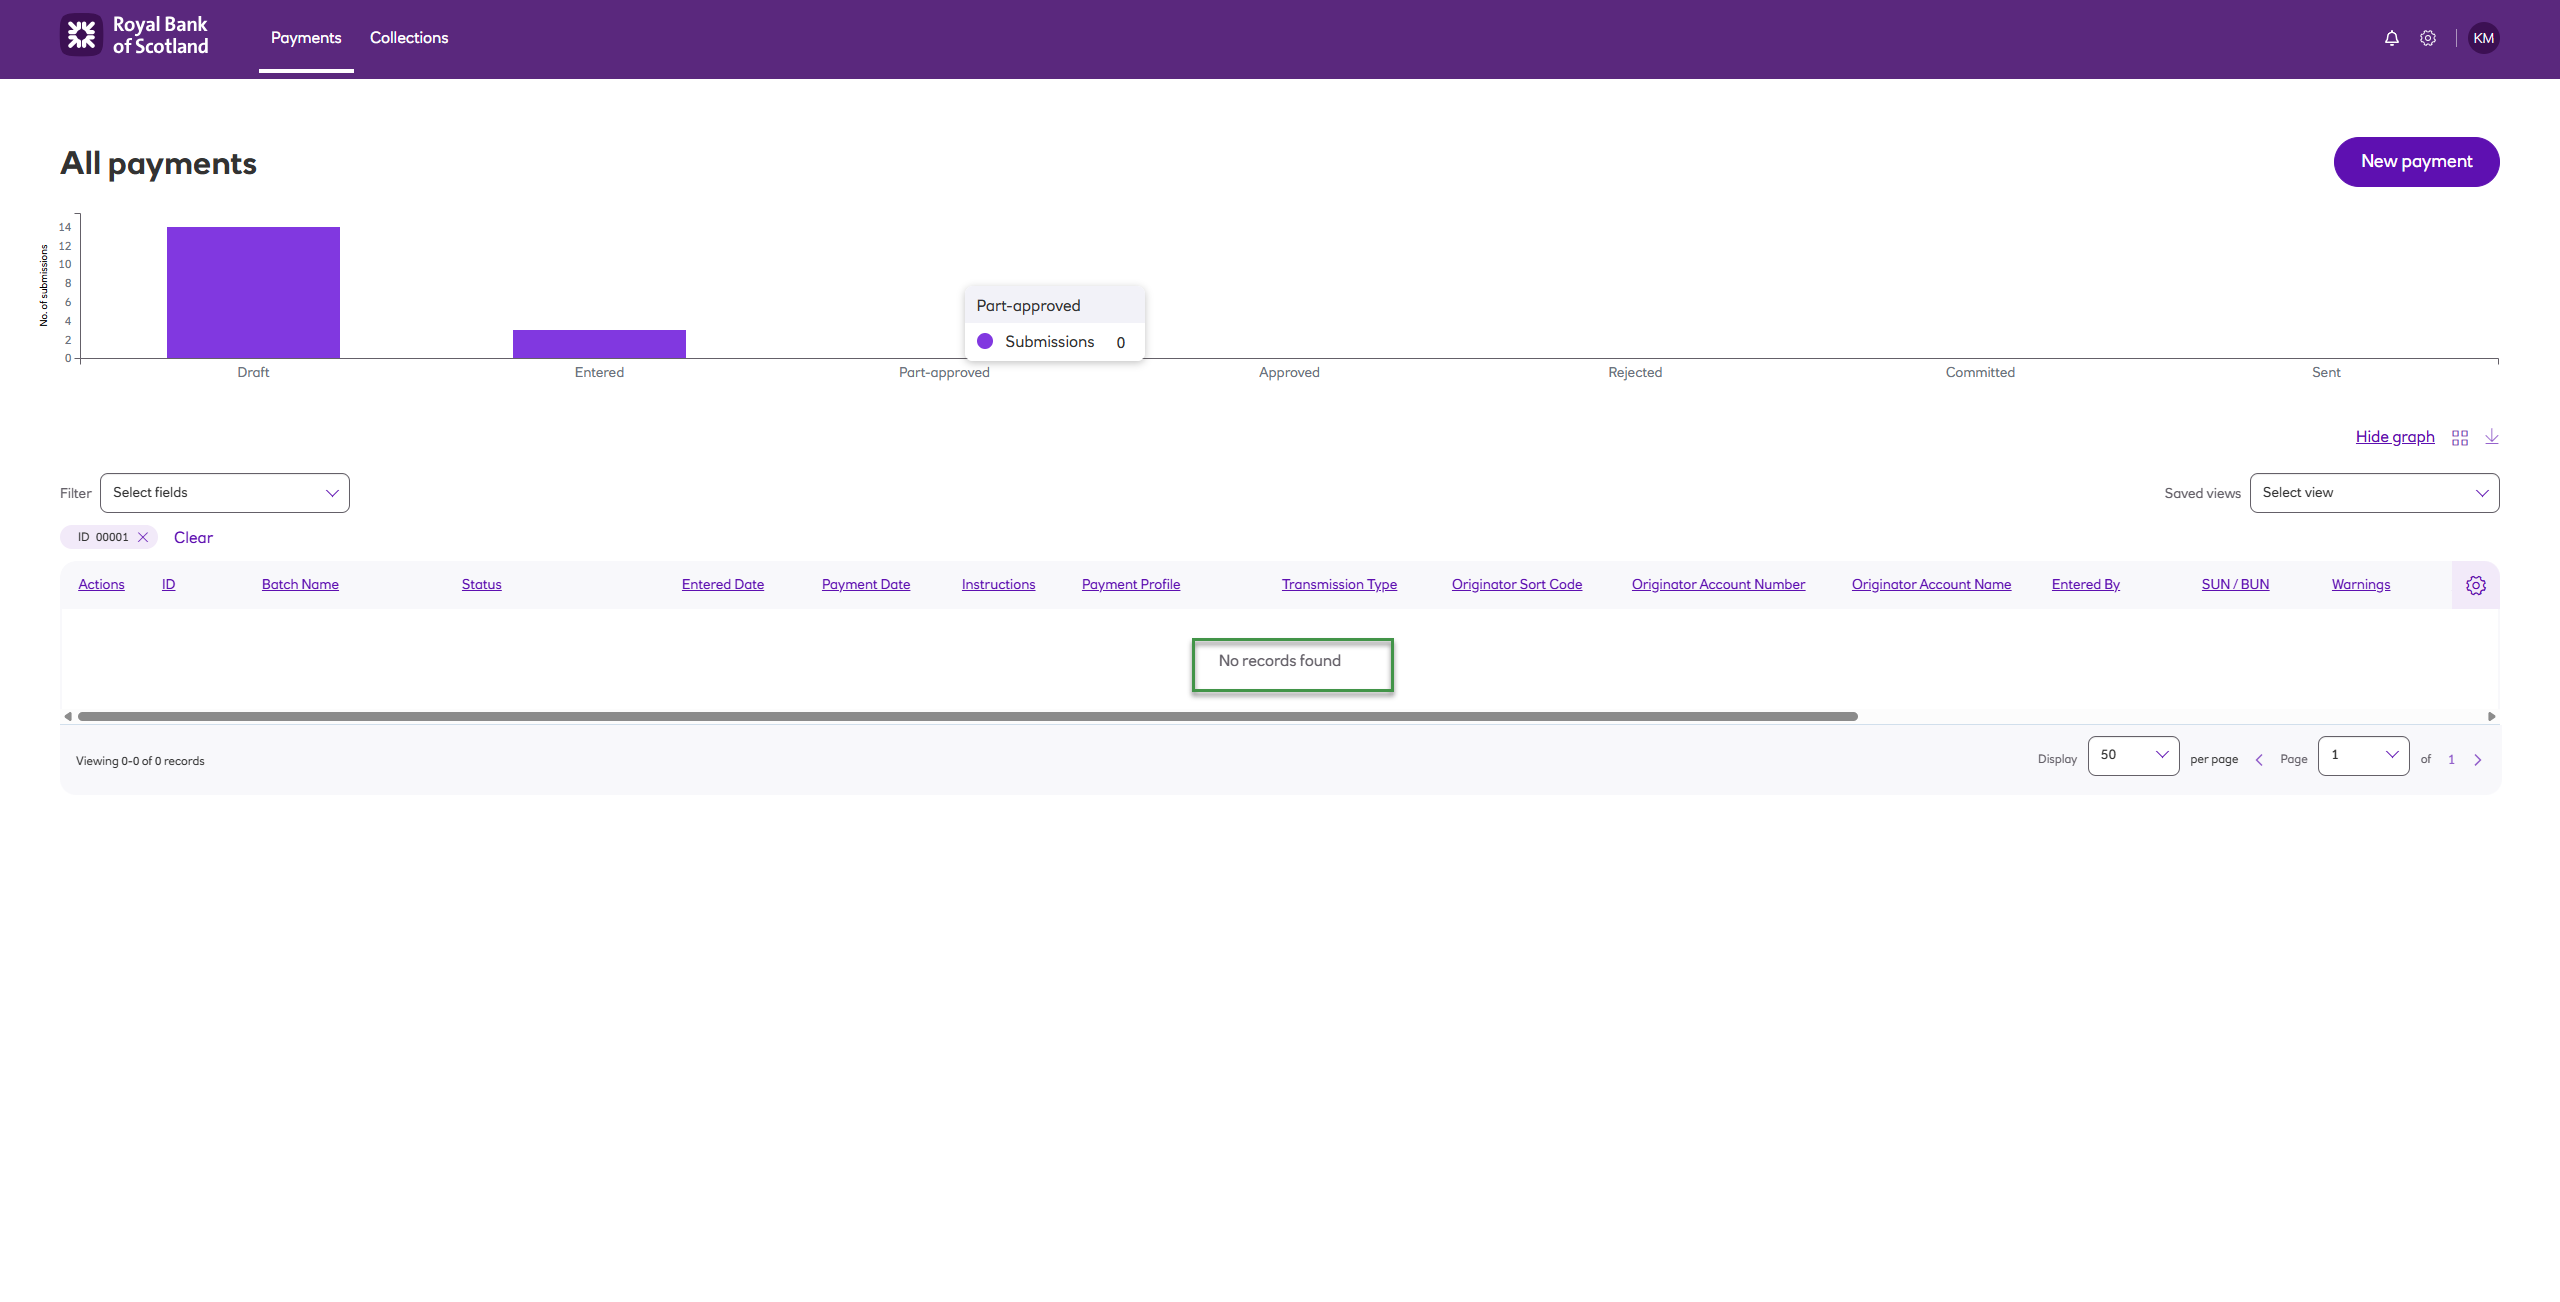Click the New payment button
Image resolution: width=2560 pixels, height=1302 pixels.
pos(2416,162)
